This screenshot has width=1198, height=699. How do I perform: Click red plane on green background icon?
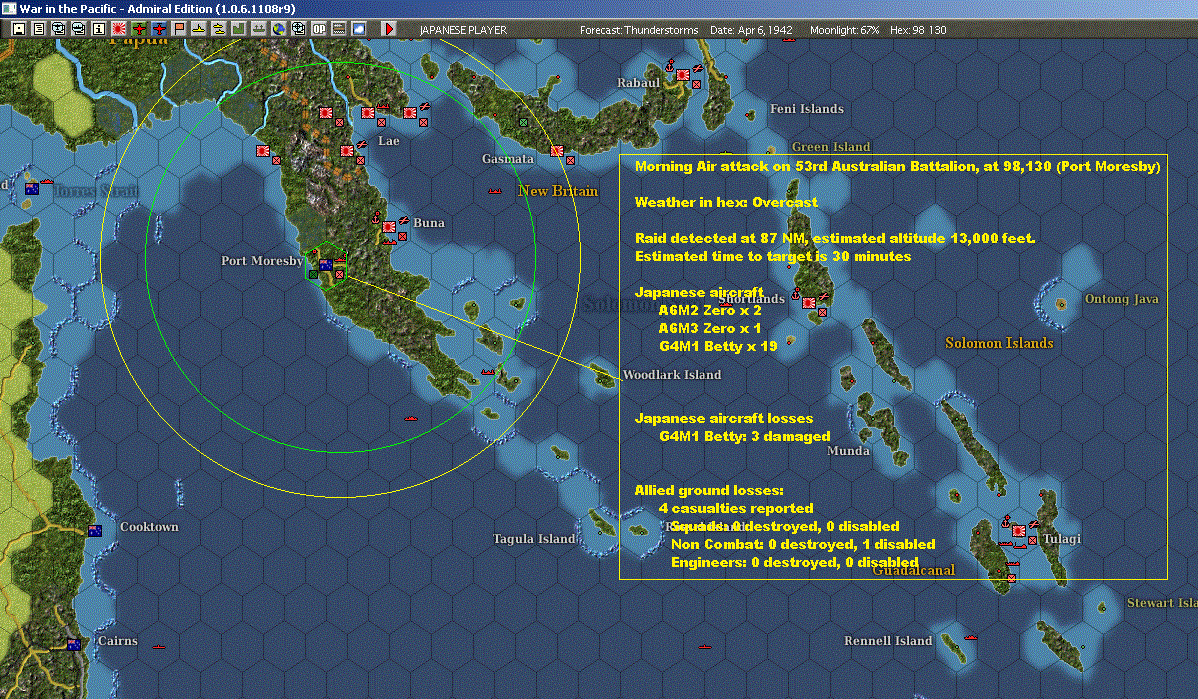tap(138, 29)
